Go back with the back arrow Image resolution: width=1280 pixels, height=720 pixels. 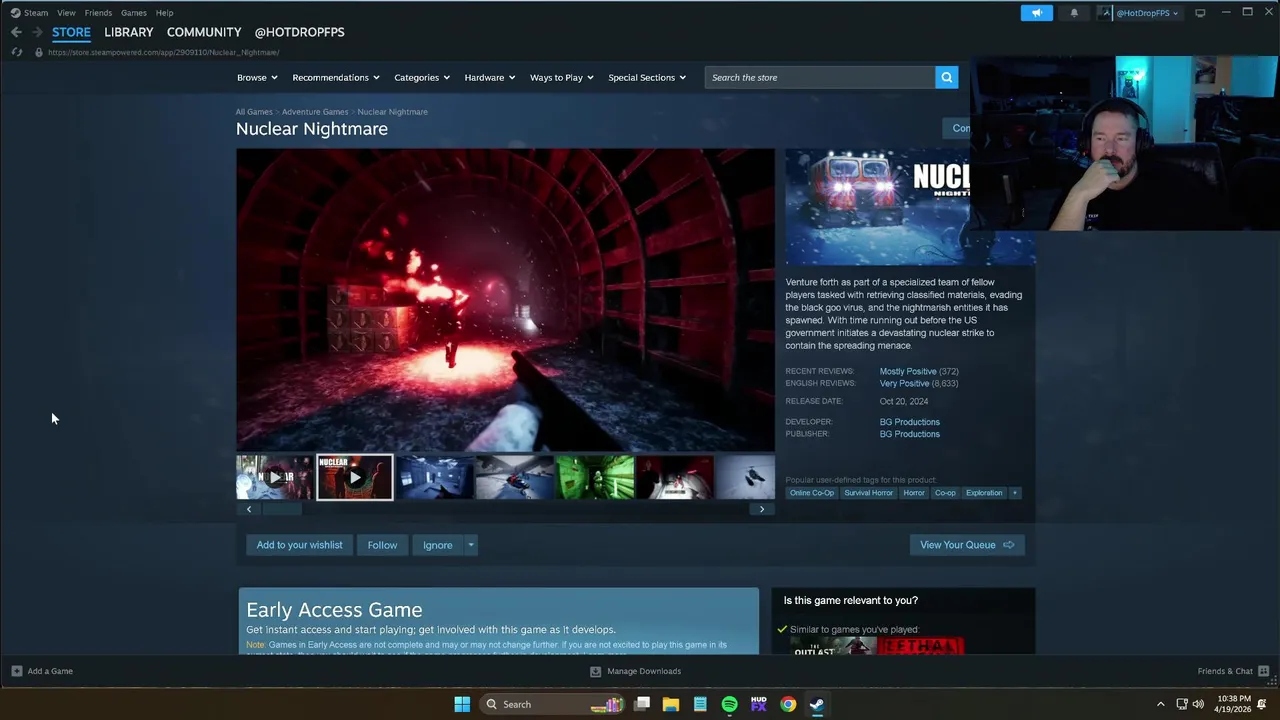click(16, 32)
